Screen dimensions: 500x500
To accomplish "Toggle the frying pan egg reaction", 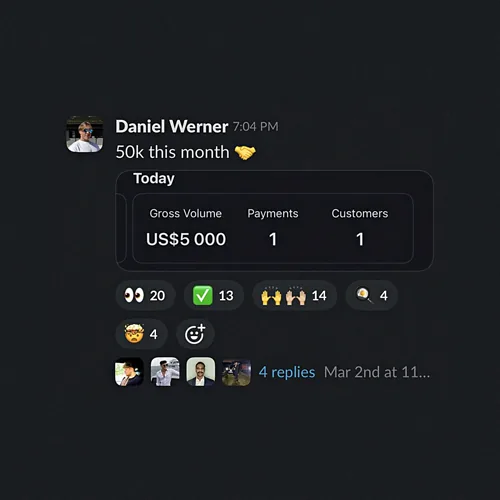I will coord(372,295).
